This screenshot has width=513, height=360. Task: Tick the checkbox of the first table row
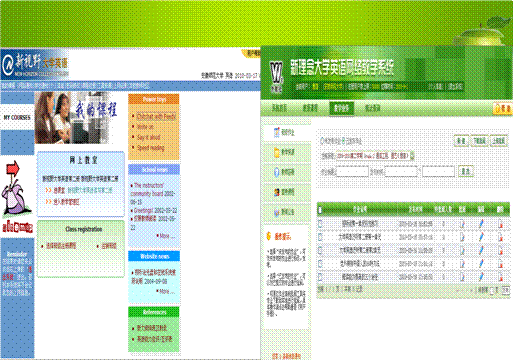[x=320, y=224]
